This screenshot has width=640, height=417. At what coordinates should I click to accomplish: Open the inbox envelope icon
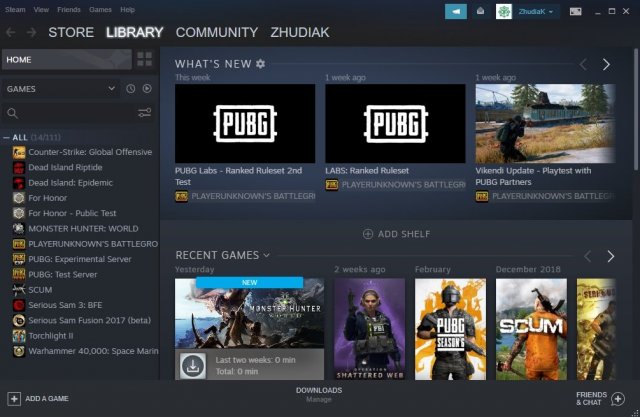(480, 11)
